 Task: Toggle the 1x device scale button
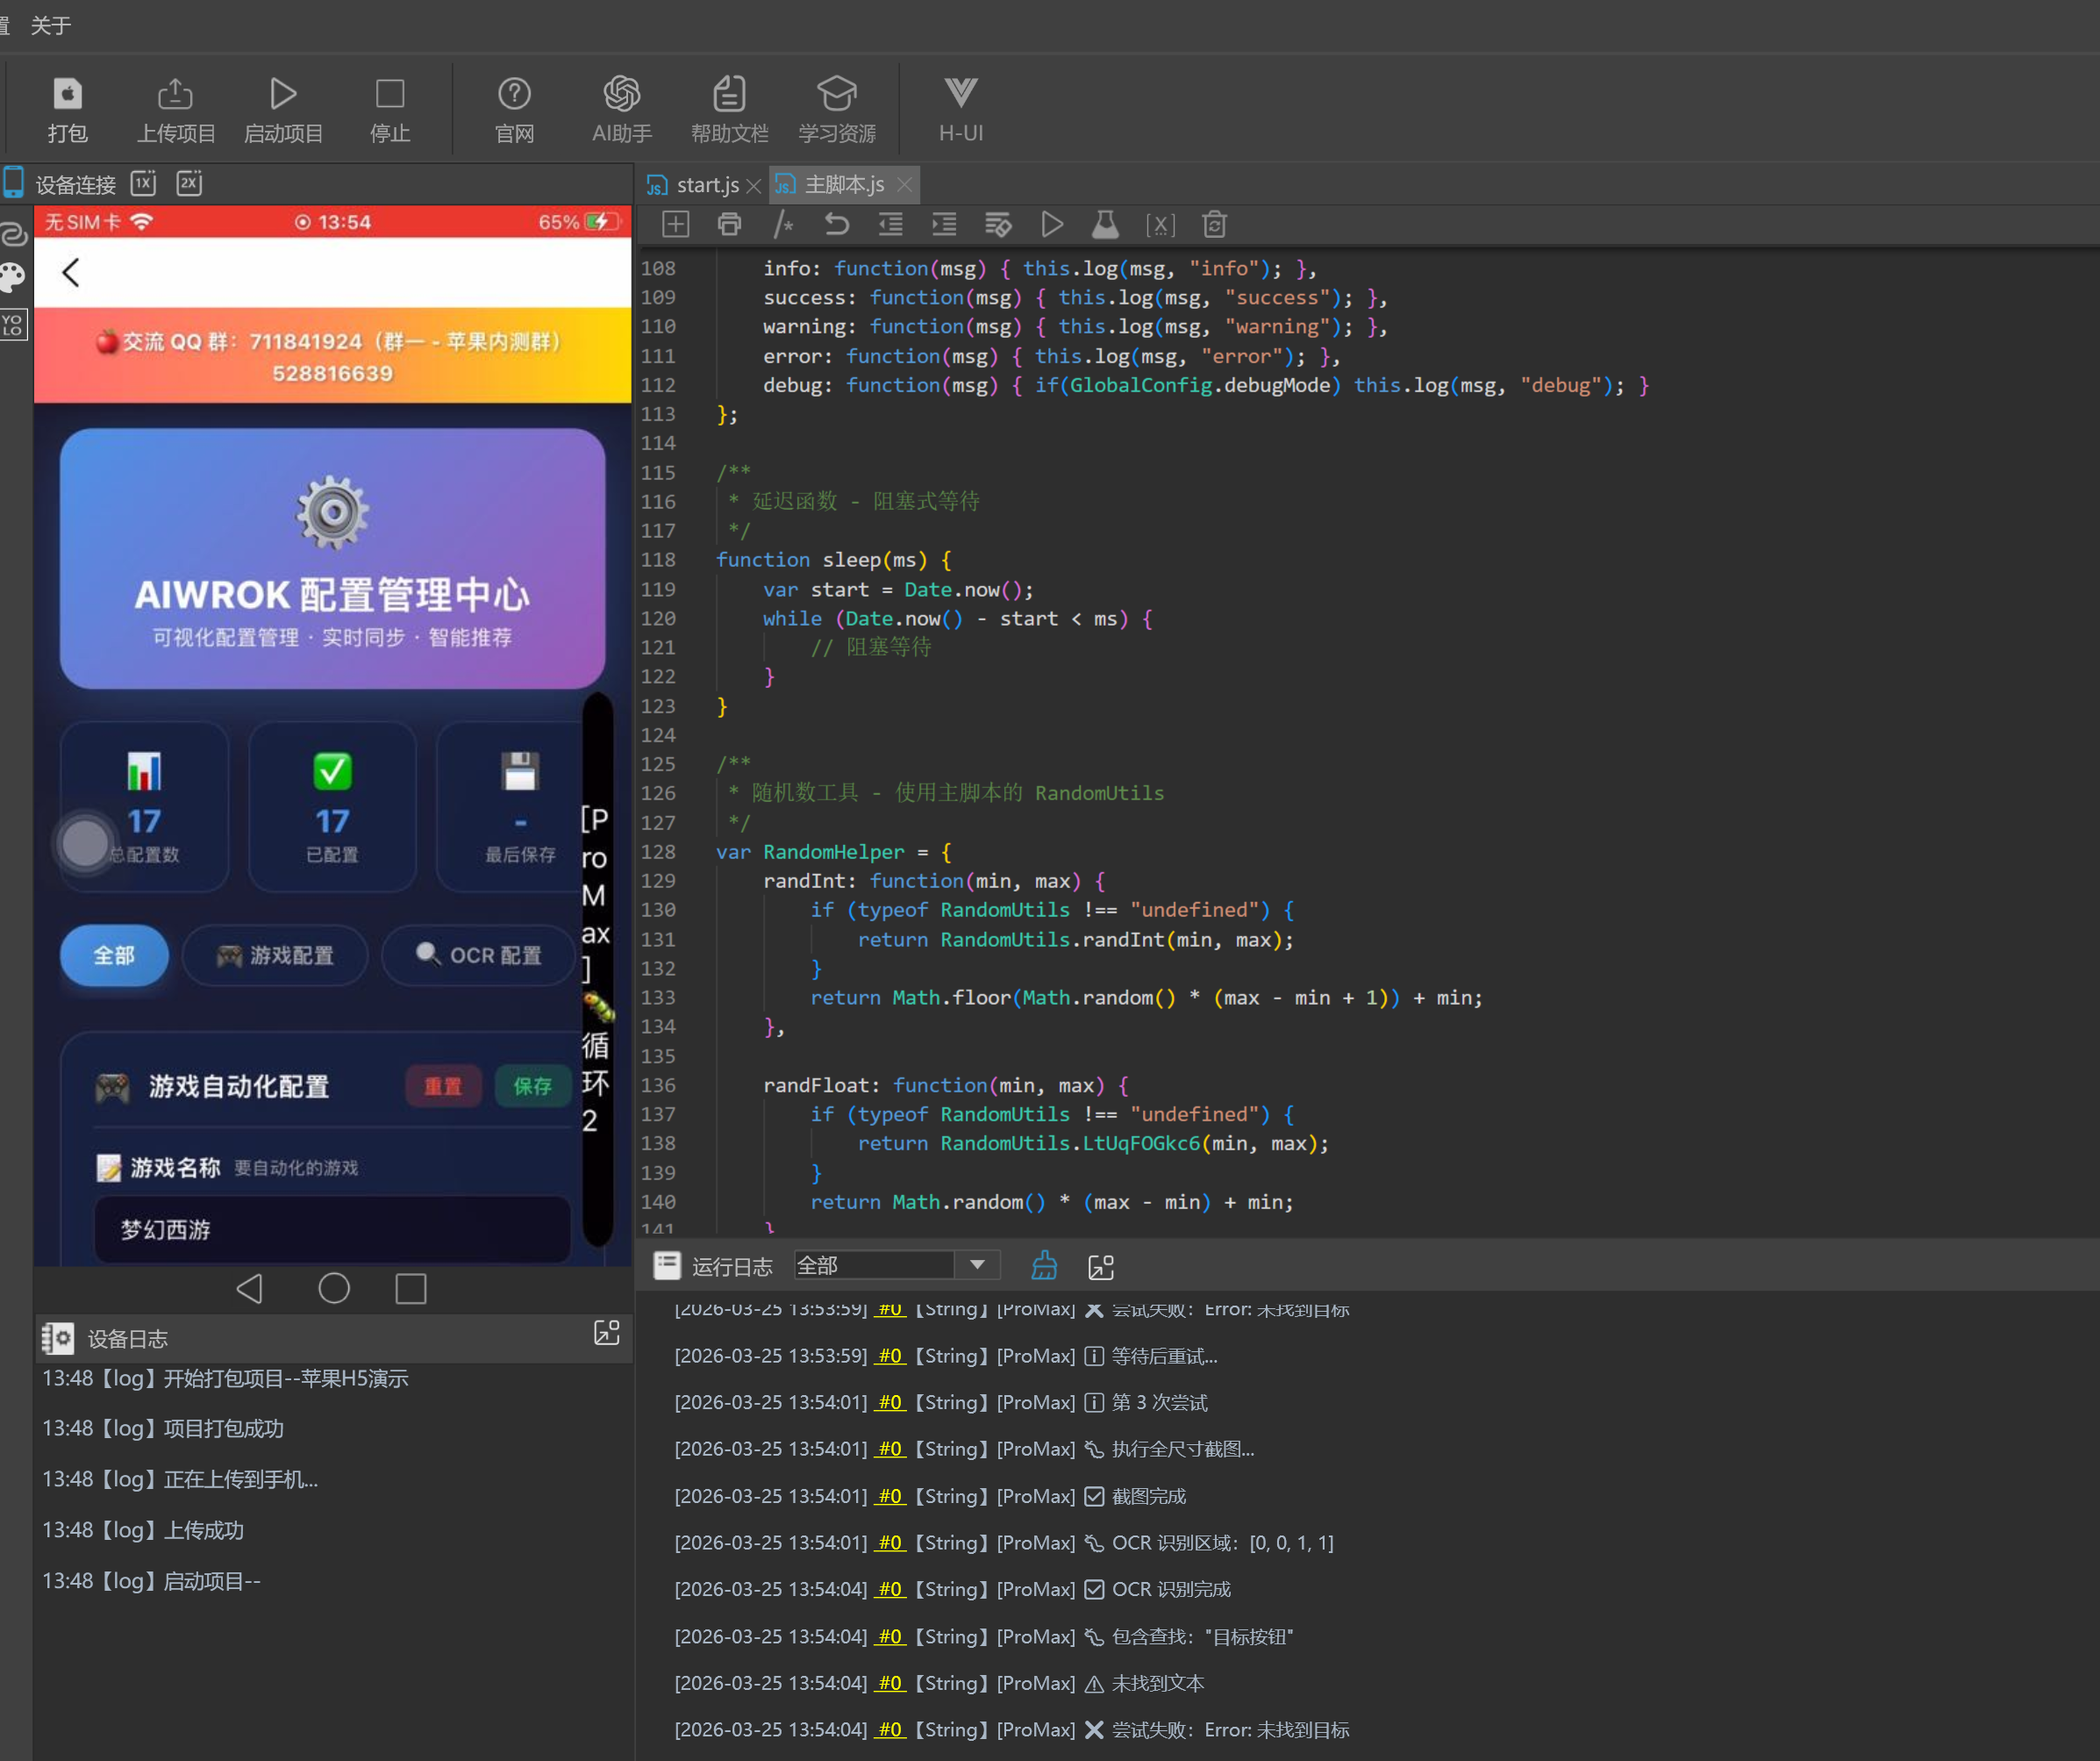tap(144, 183)
